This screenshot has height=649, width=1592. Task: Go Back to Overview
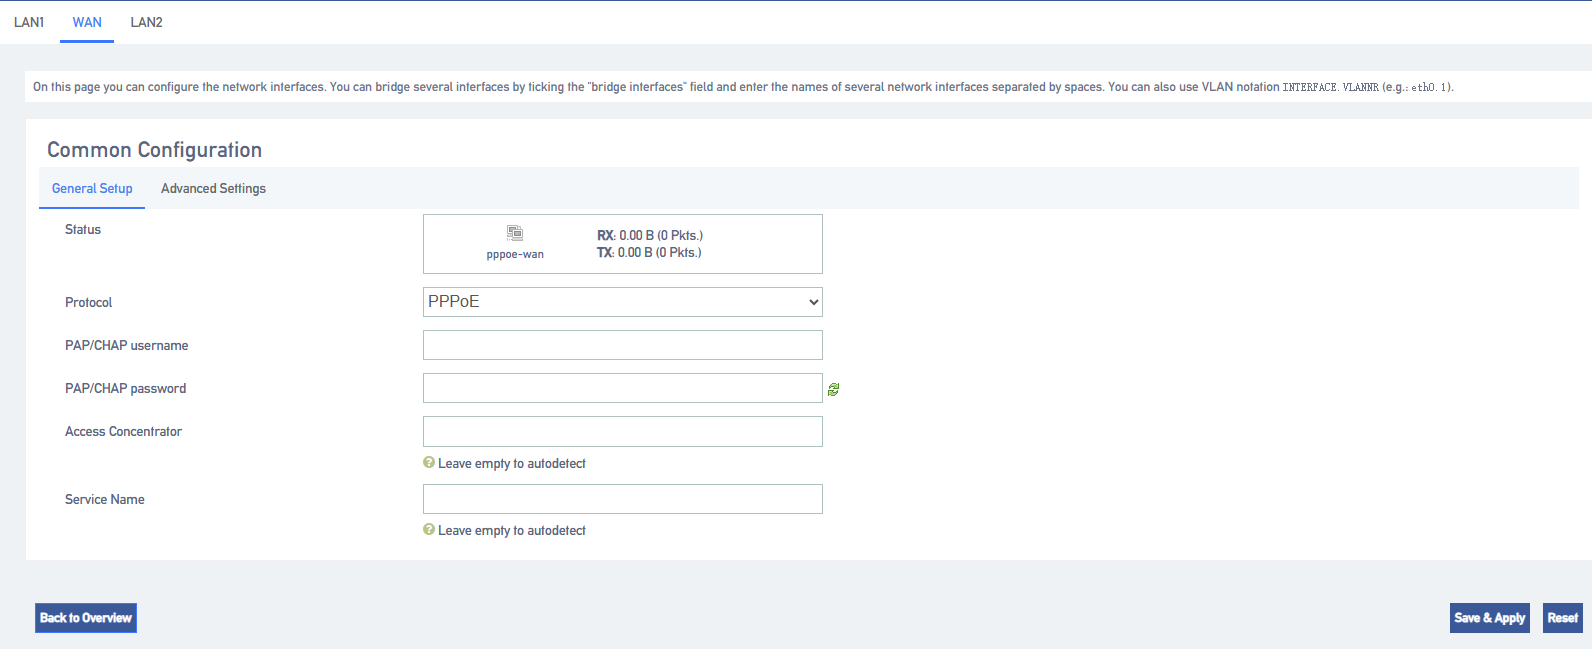[x=86, y=618]
